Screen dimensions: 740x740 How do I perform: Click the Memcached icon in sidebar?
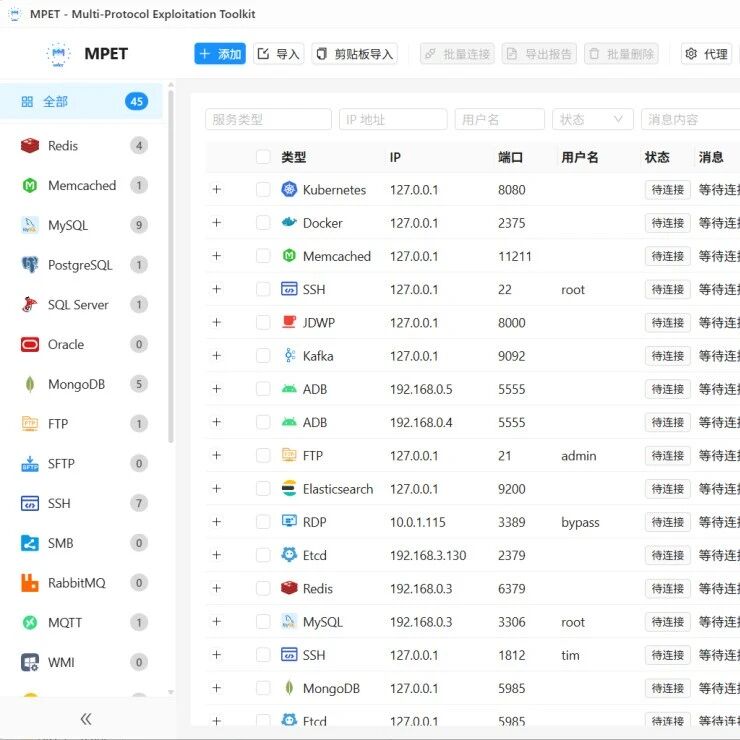[x=30, y=185]
